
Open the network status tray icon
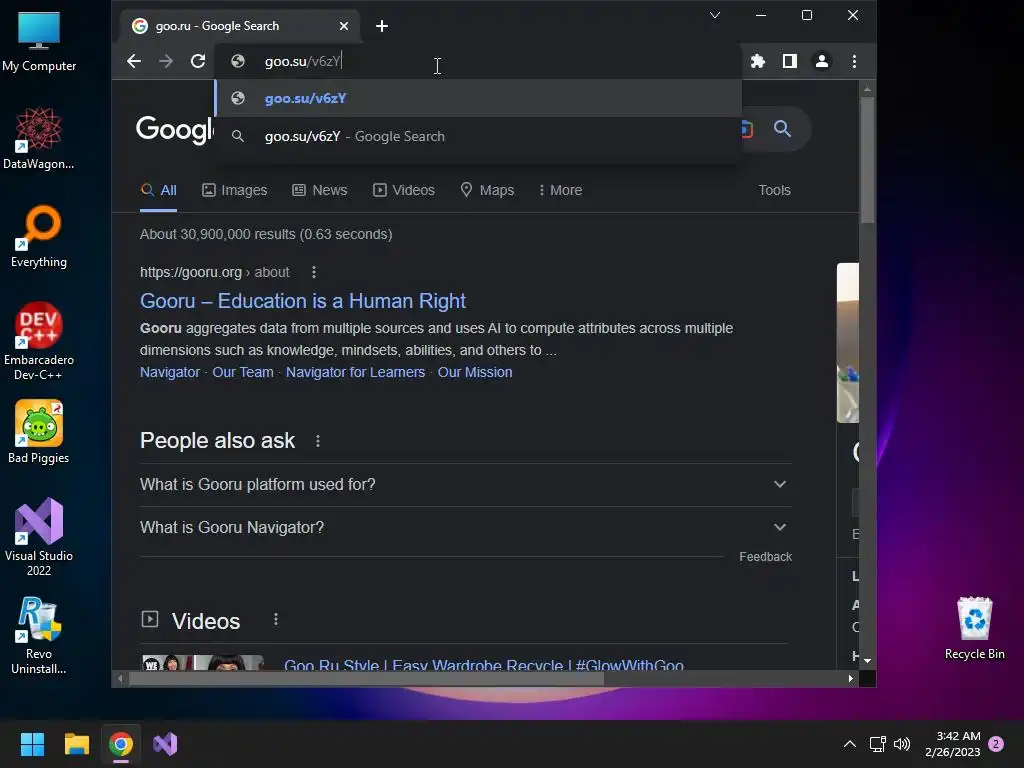[877, 744]
